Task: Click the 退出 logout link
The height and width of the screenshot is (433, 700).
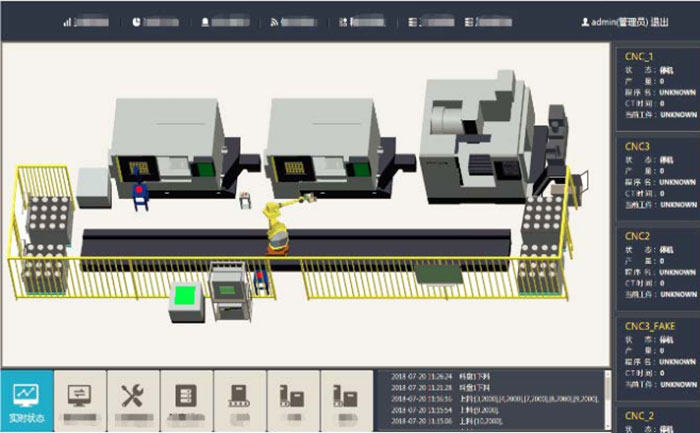Action: coord(660,21)
